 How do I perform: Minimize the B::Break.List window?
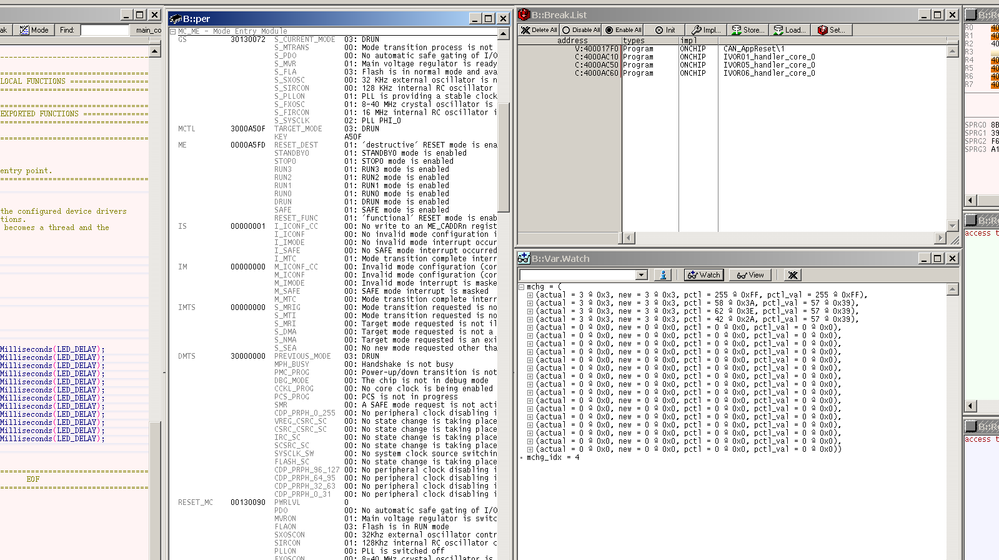pos(924,15)
